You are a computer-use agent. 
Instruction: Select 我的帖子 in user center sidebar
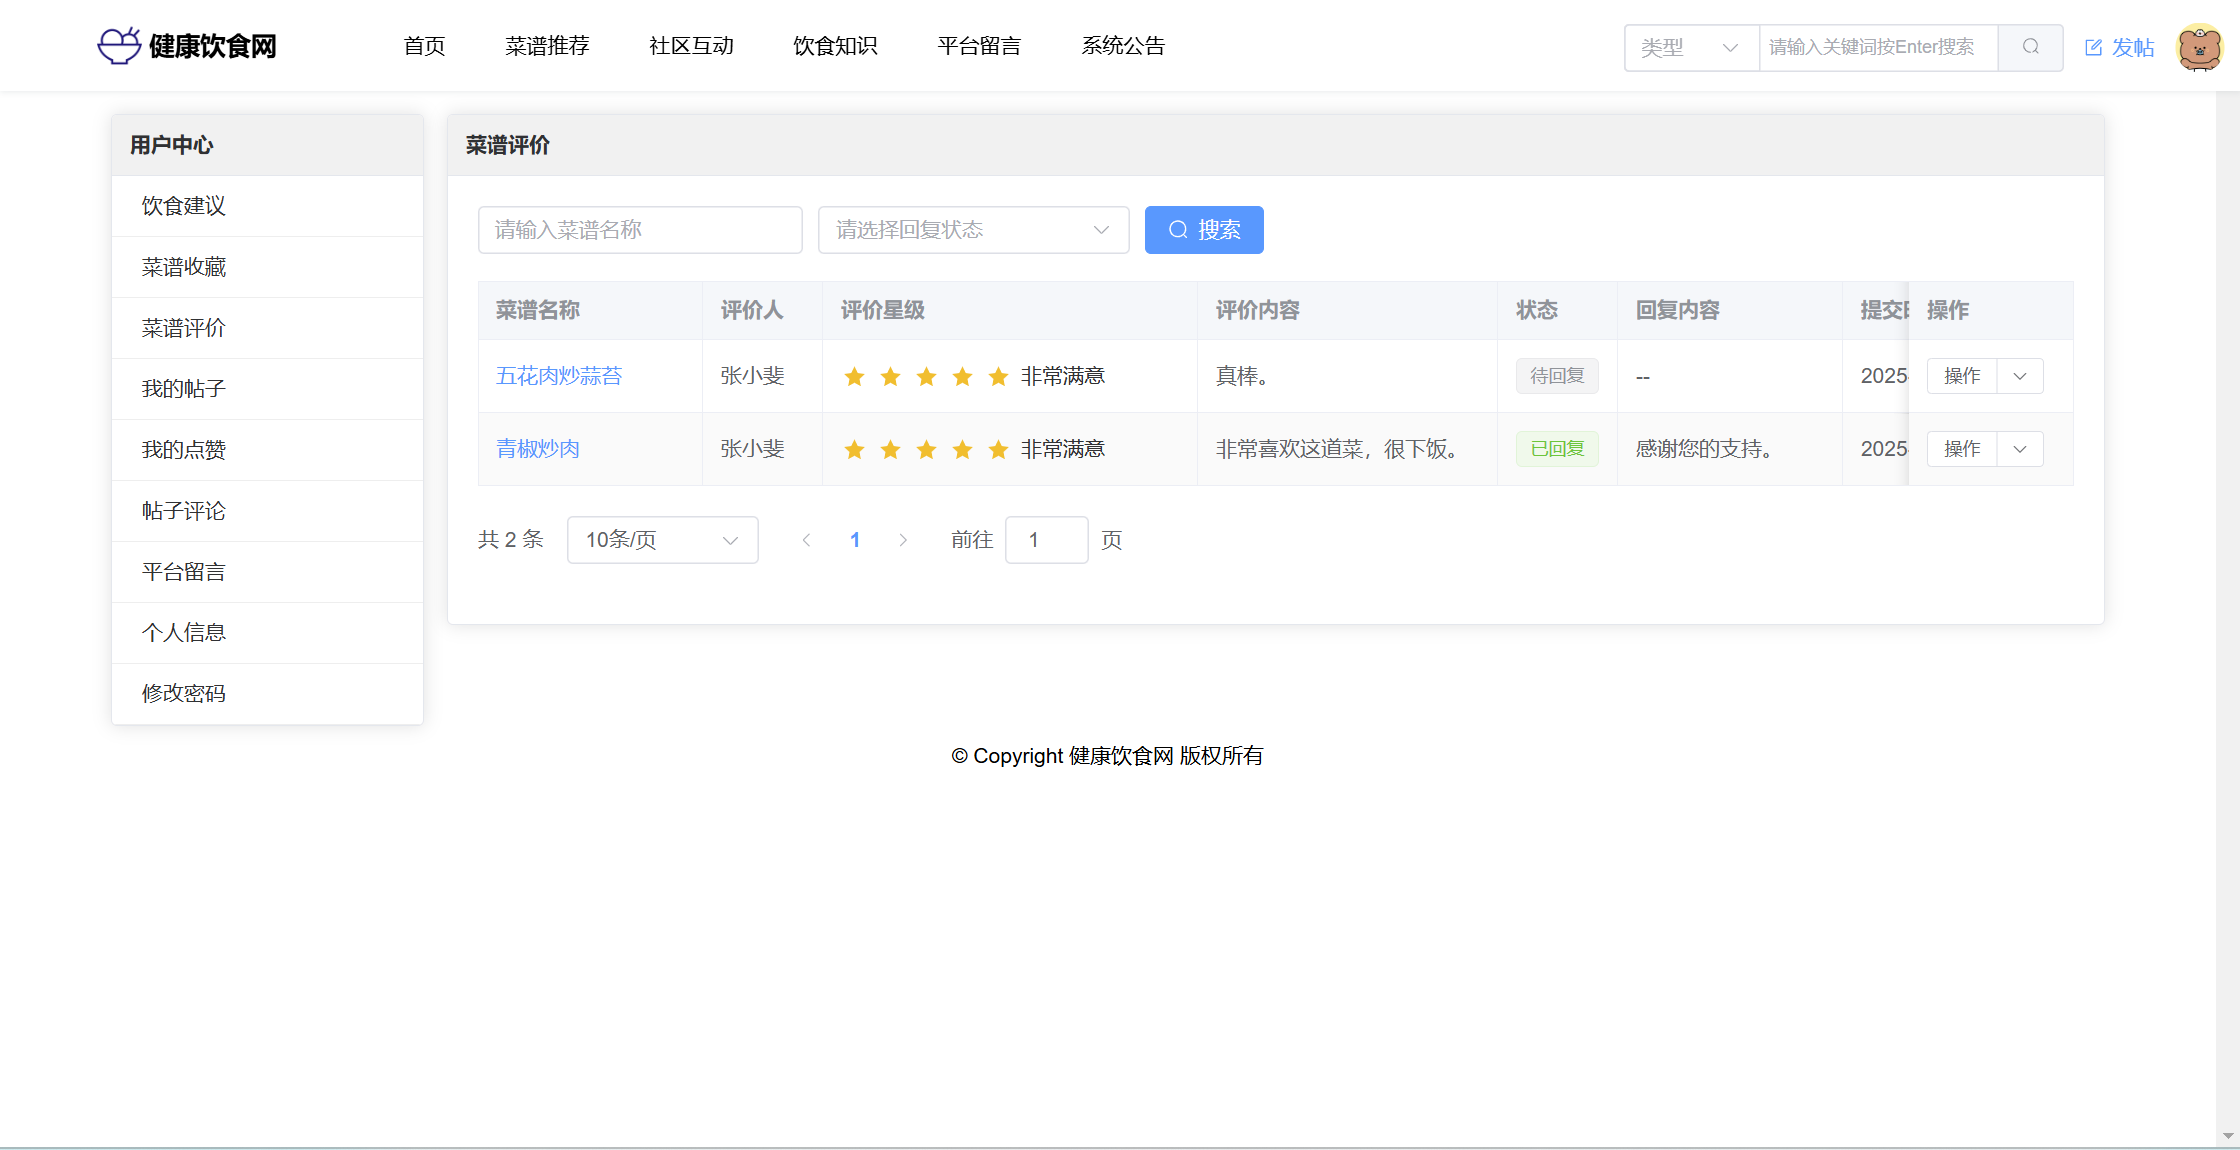pos(184,389)
